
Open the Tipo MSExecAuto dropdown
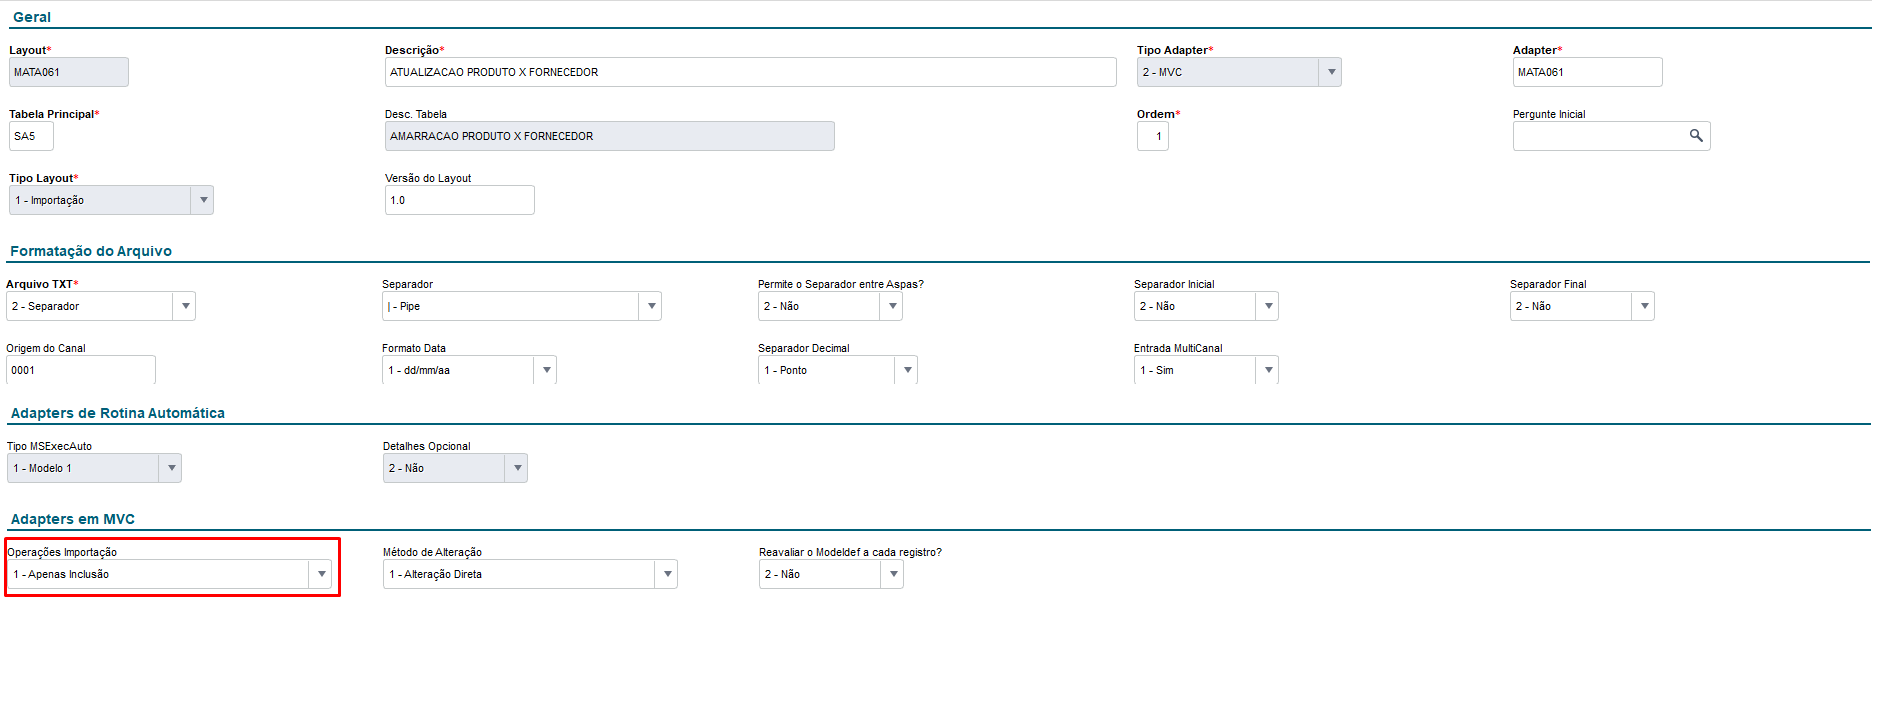click(171, 468)
